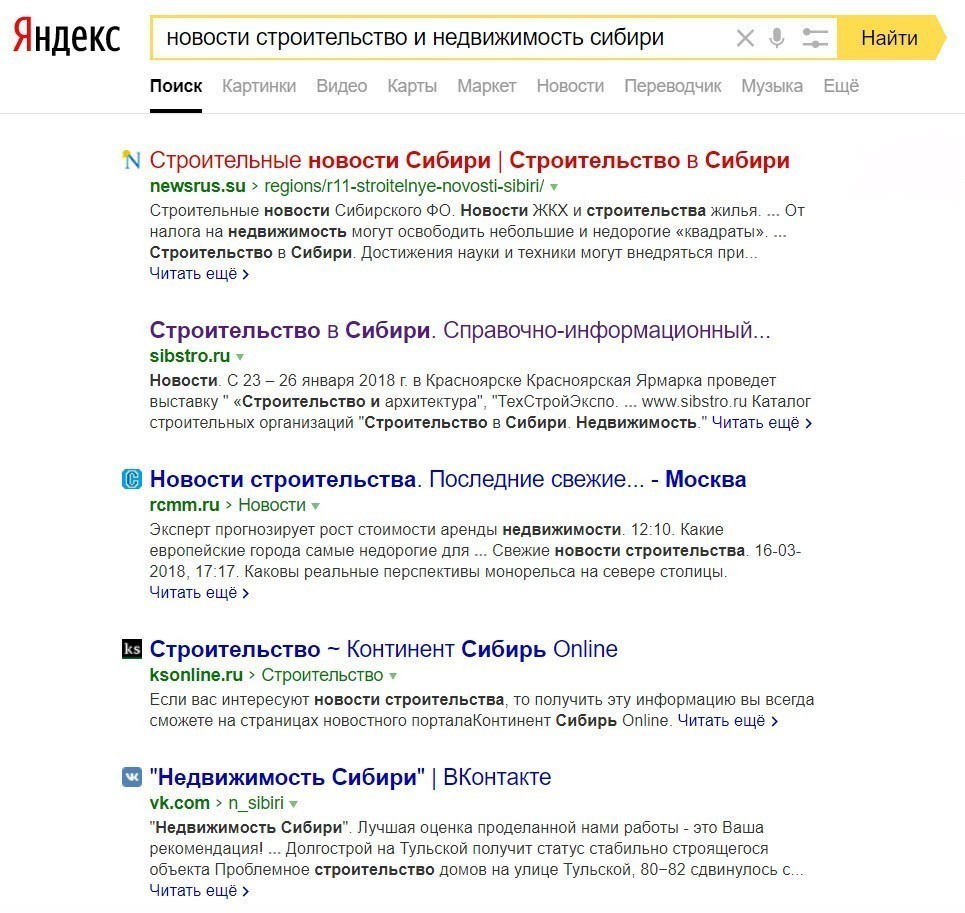The image size is (965, 913).
Task: Click the newsrus.su domain link
Action: click(198, 186)
